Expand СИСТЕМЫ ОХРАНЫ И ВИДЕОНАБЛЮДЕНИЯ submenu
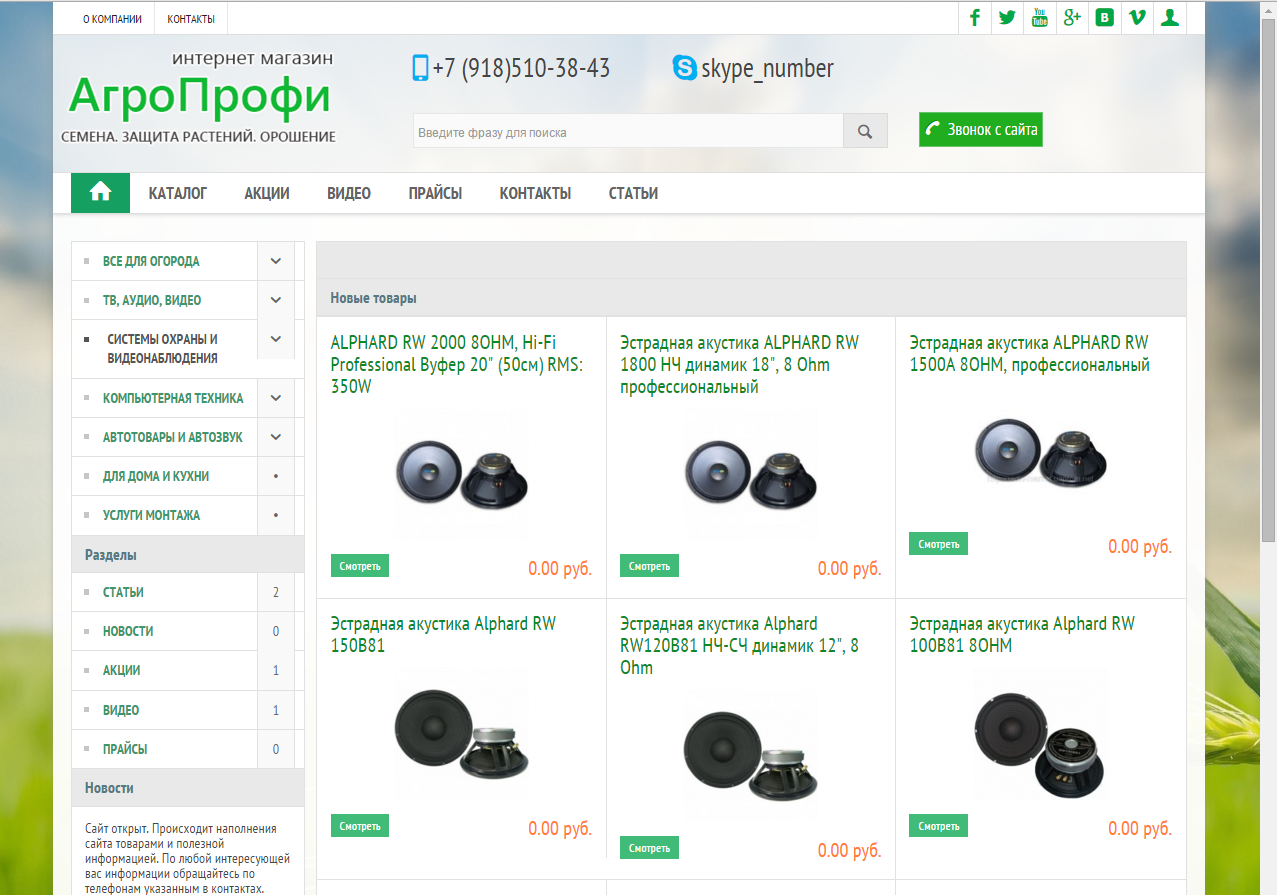This screenshot has height=895, width=1277. point(276,339)
